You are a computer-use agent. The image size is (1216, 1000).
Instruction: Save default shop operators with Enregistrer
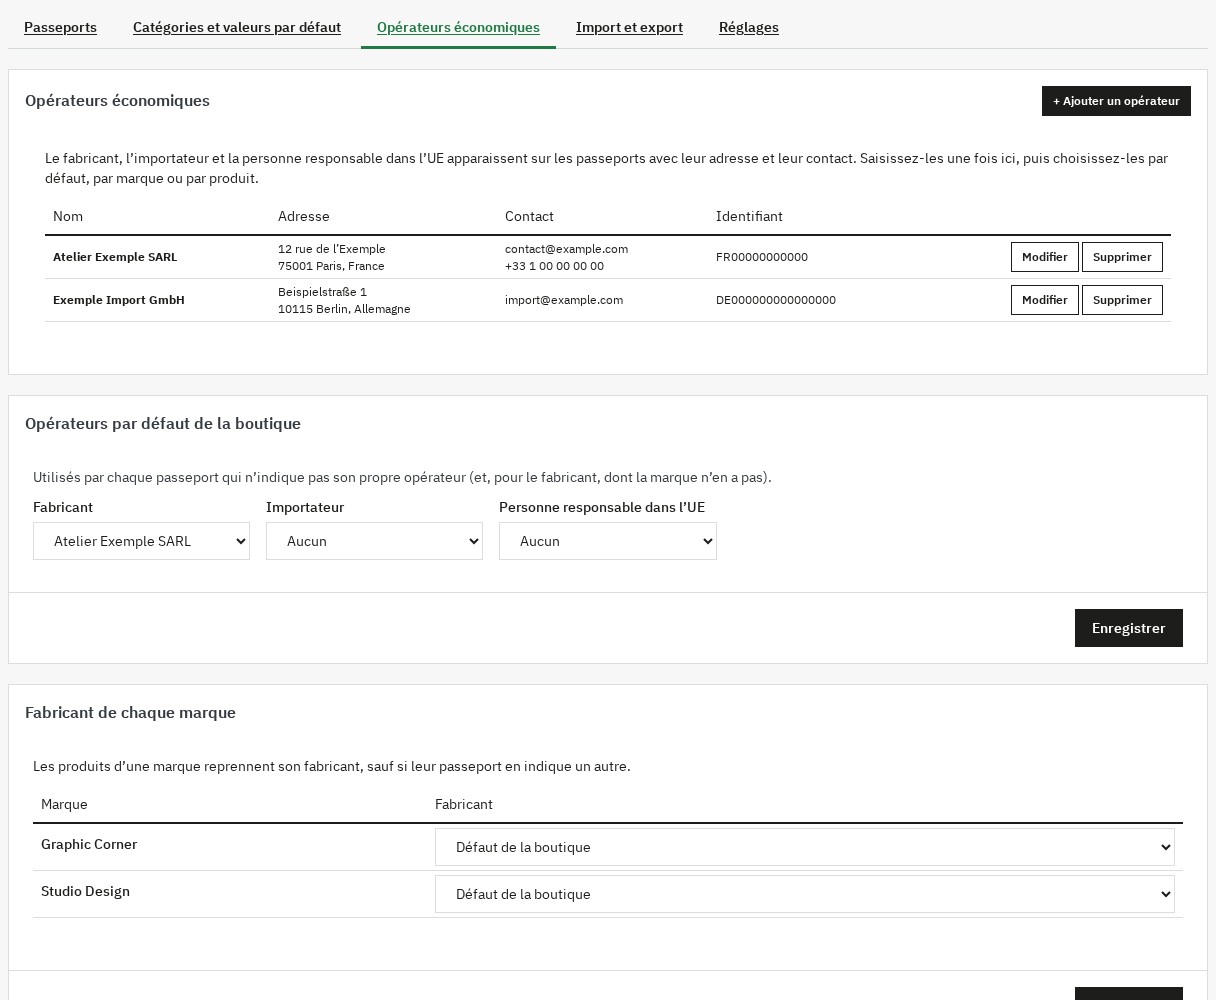pyautogui.click(x=1128, y=628)
